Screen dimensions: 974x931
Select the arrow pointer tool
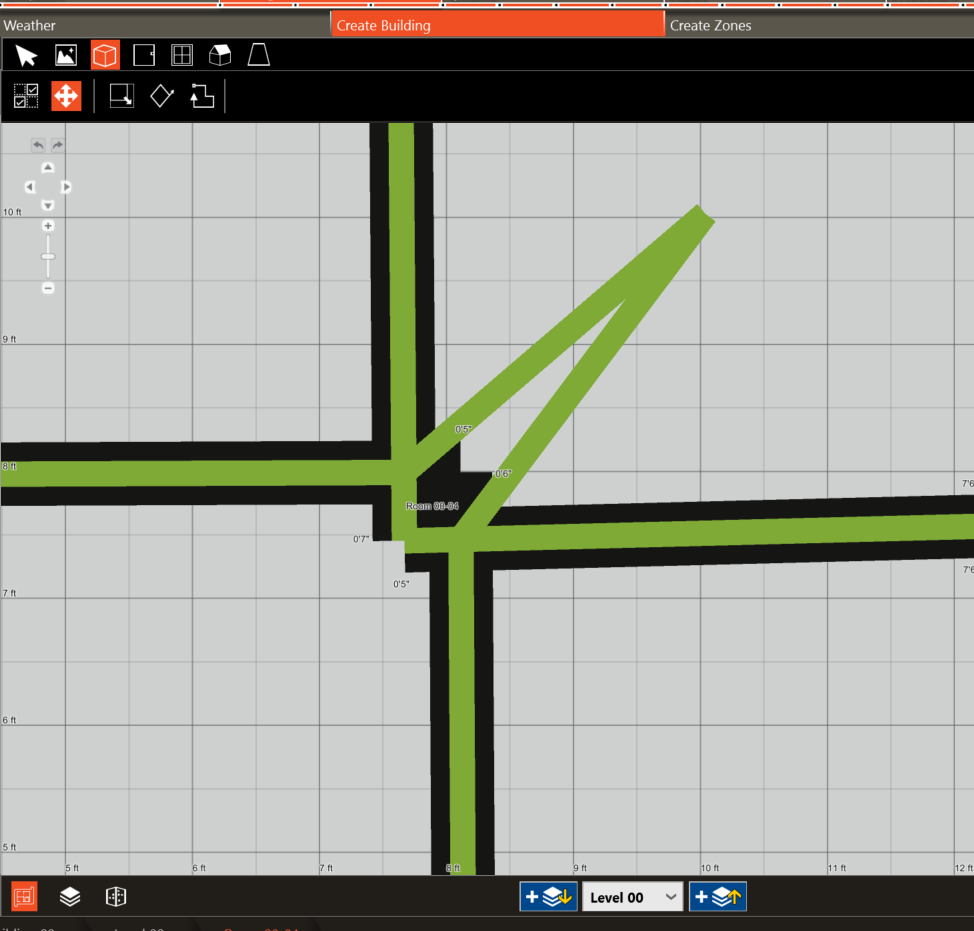[26, 56]
